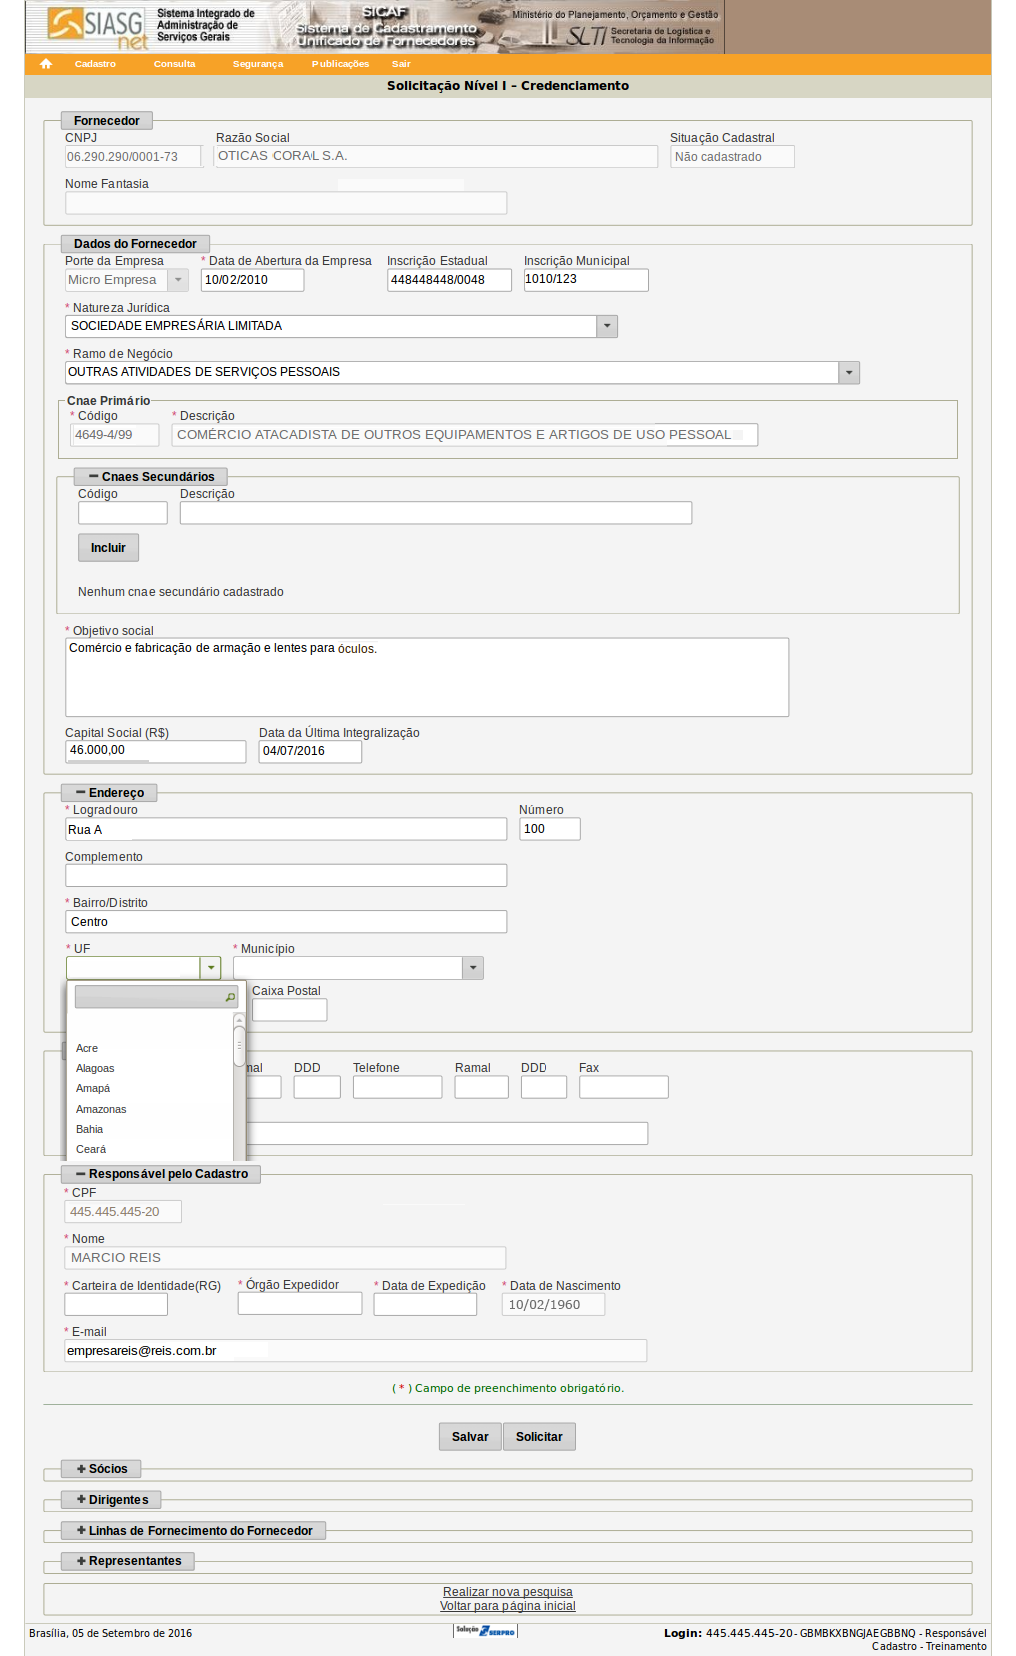Click the Logradouro field
The height and width of the screenshot is (1656, 1016).
coord(286,829)
